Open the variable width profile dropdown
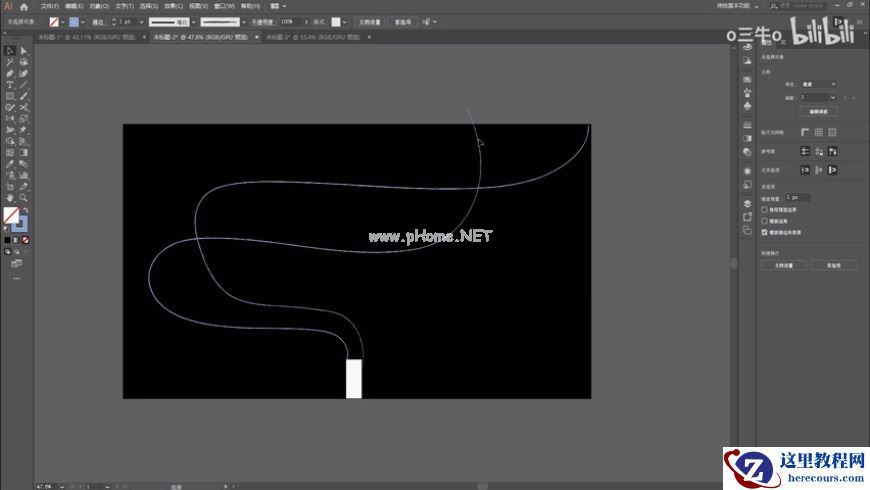Image resolution: width=870 pixels, height=490 pixels. [193, 22]
